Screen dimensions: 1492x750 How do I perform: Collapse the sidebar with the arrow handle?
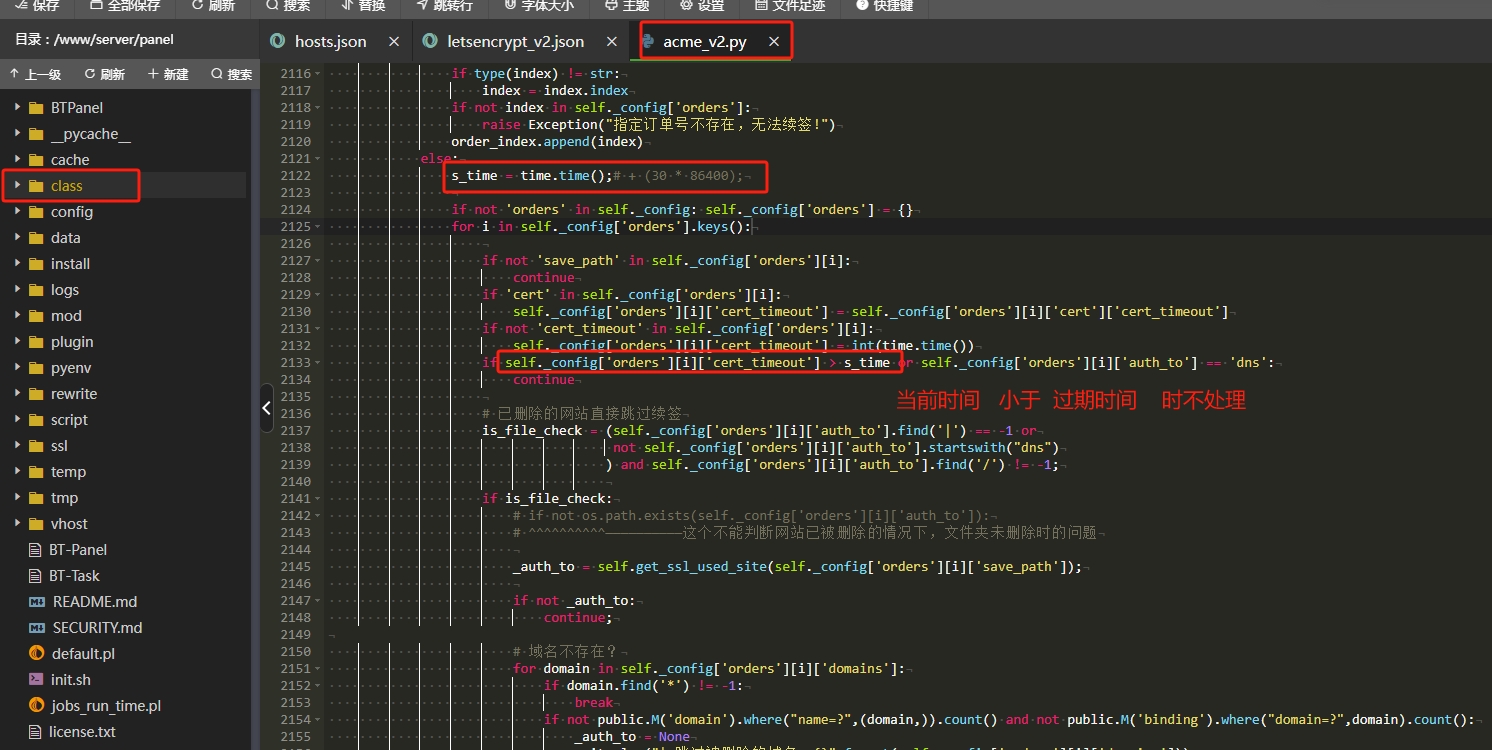pos(266,407)
